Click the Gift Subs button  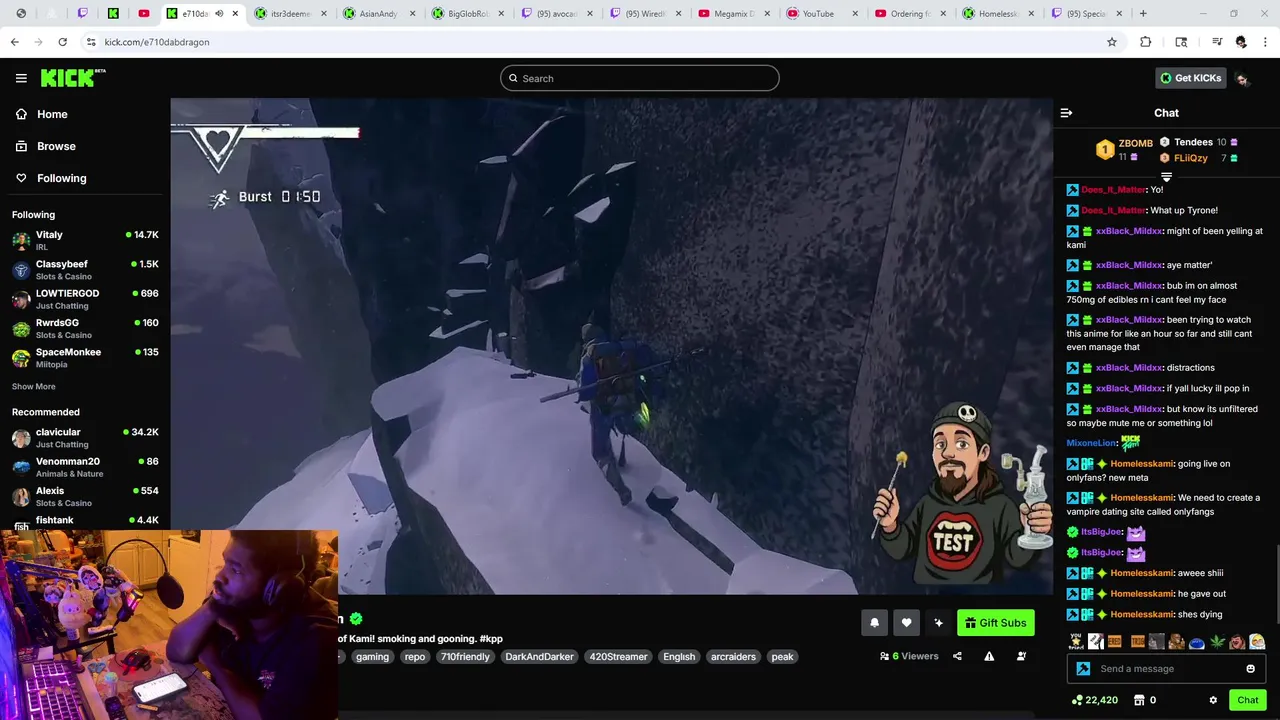[x=996, y=623]
